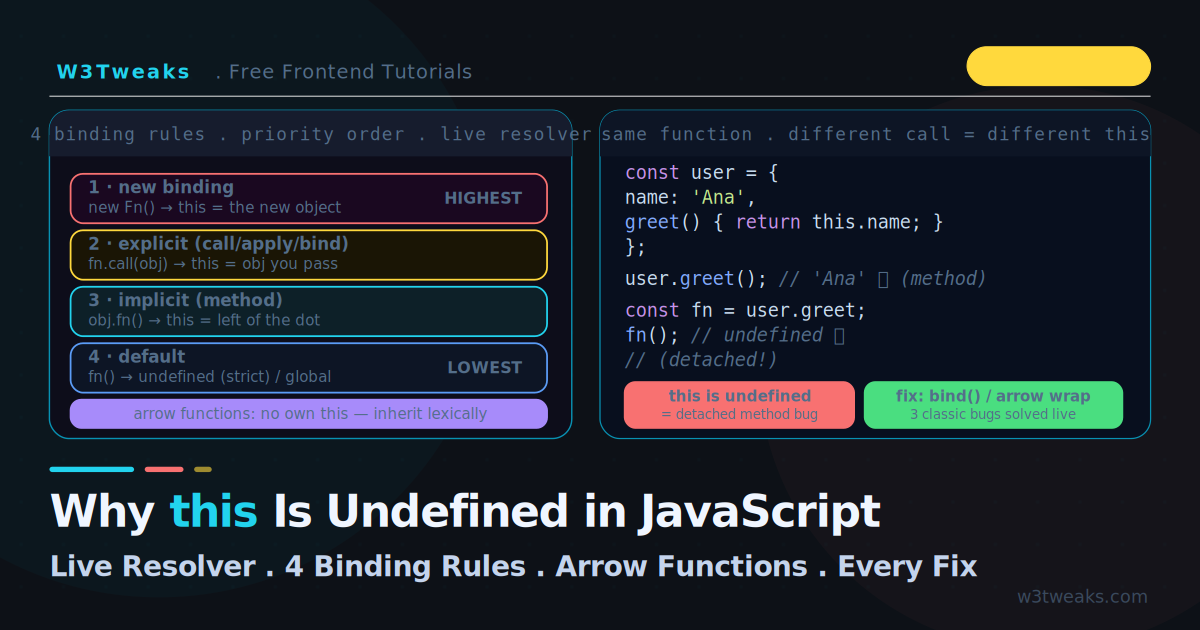Click the W3Tweaks brand name
The image size is (1200, 630).
[x=123, y=72]
